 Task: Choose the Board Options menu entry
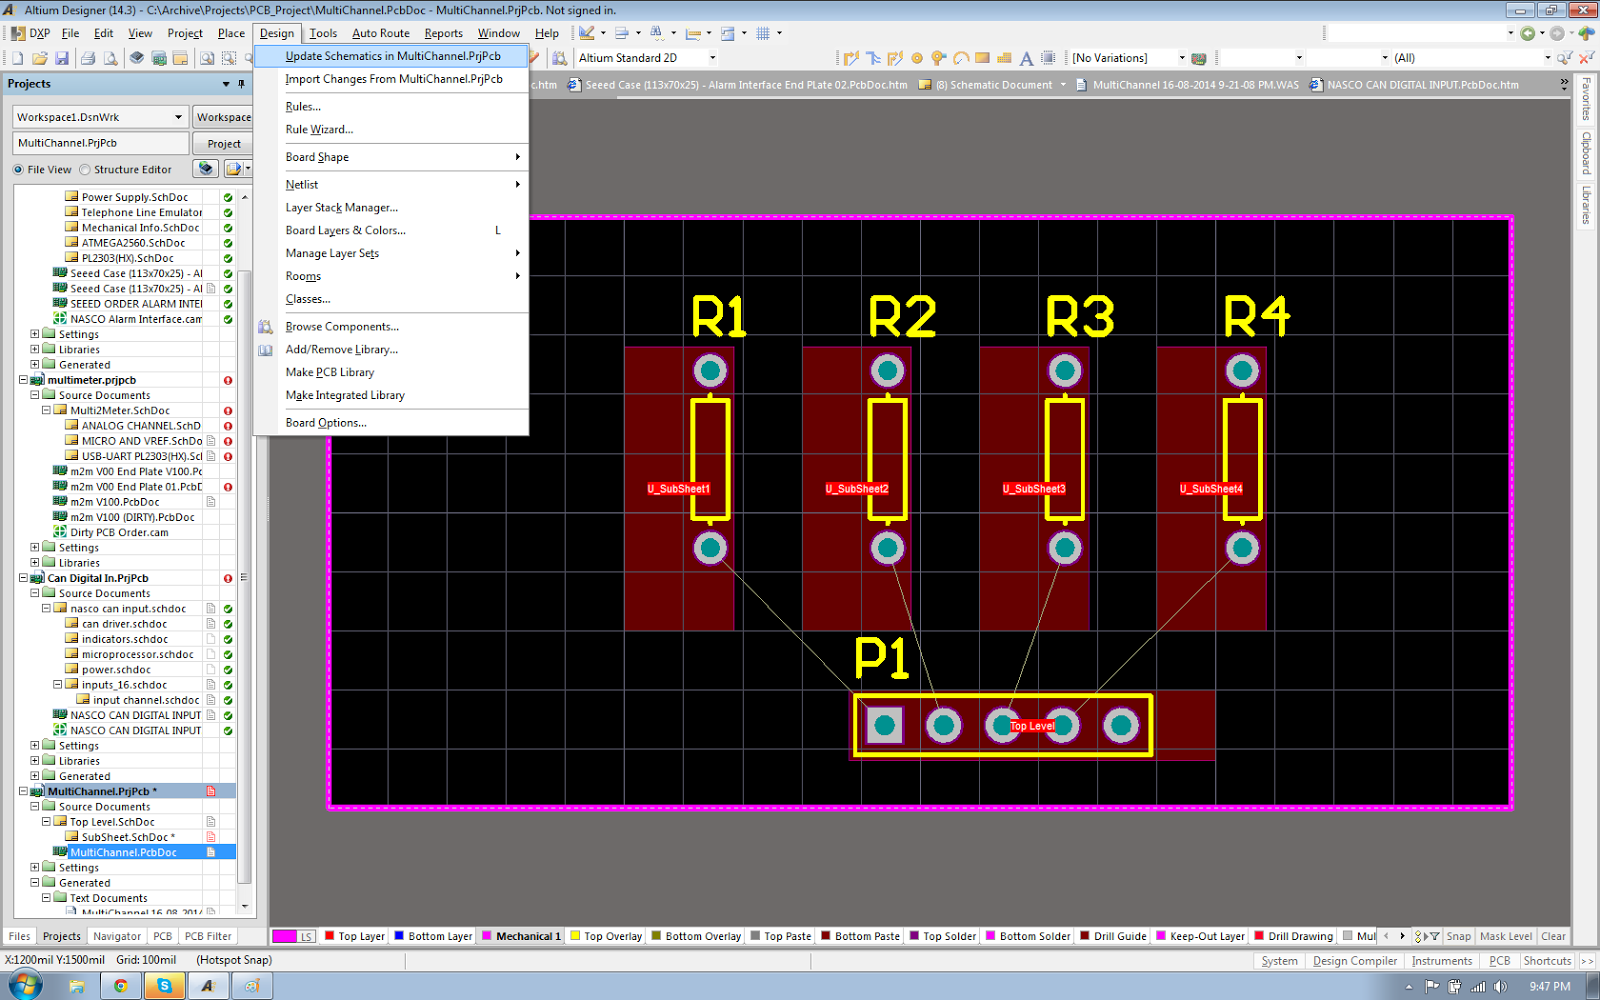392,423
